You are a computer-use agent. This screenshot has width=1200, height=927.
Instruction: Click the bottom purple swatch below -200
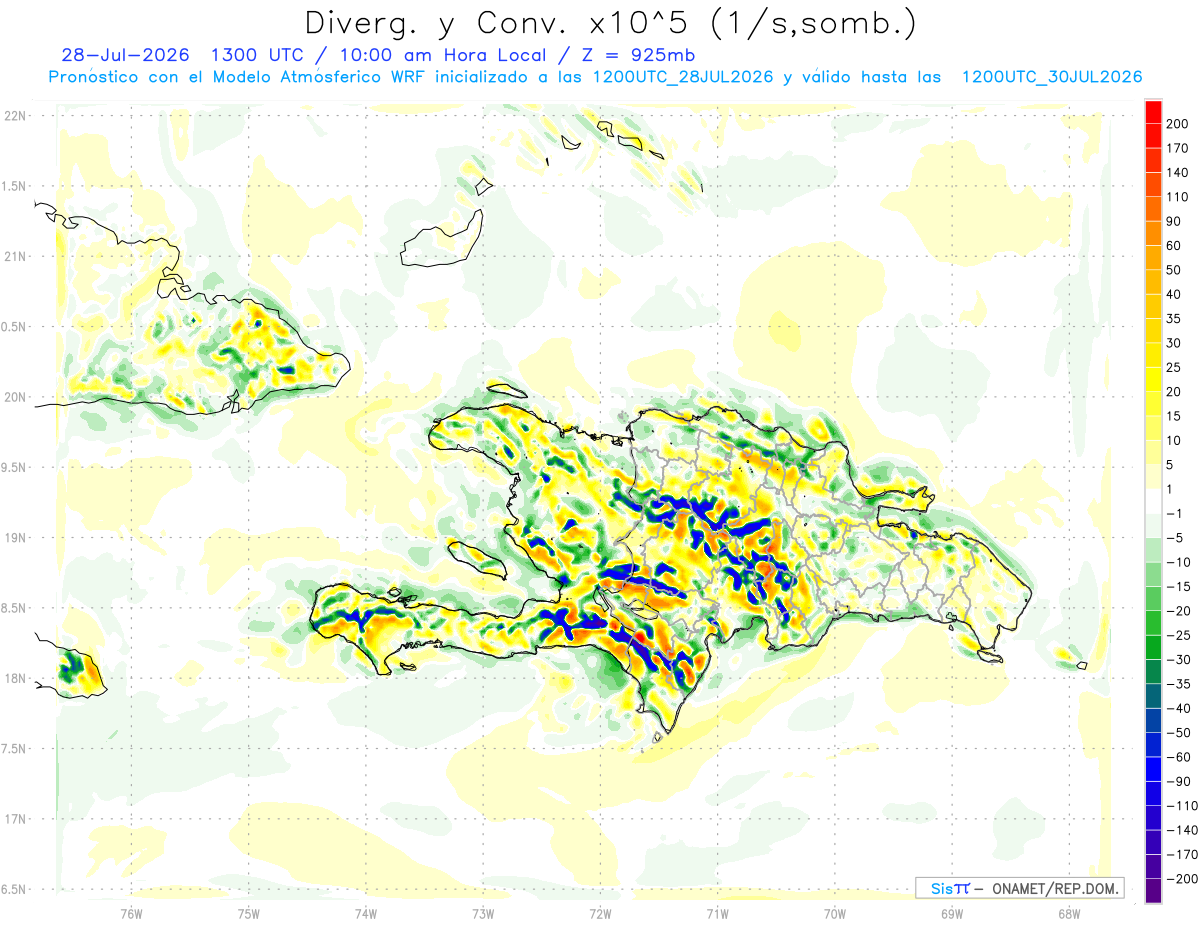(1153, 891)
